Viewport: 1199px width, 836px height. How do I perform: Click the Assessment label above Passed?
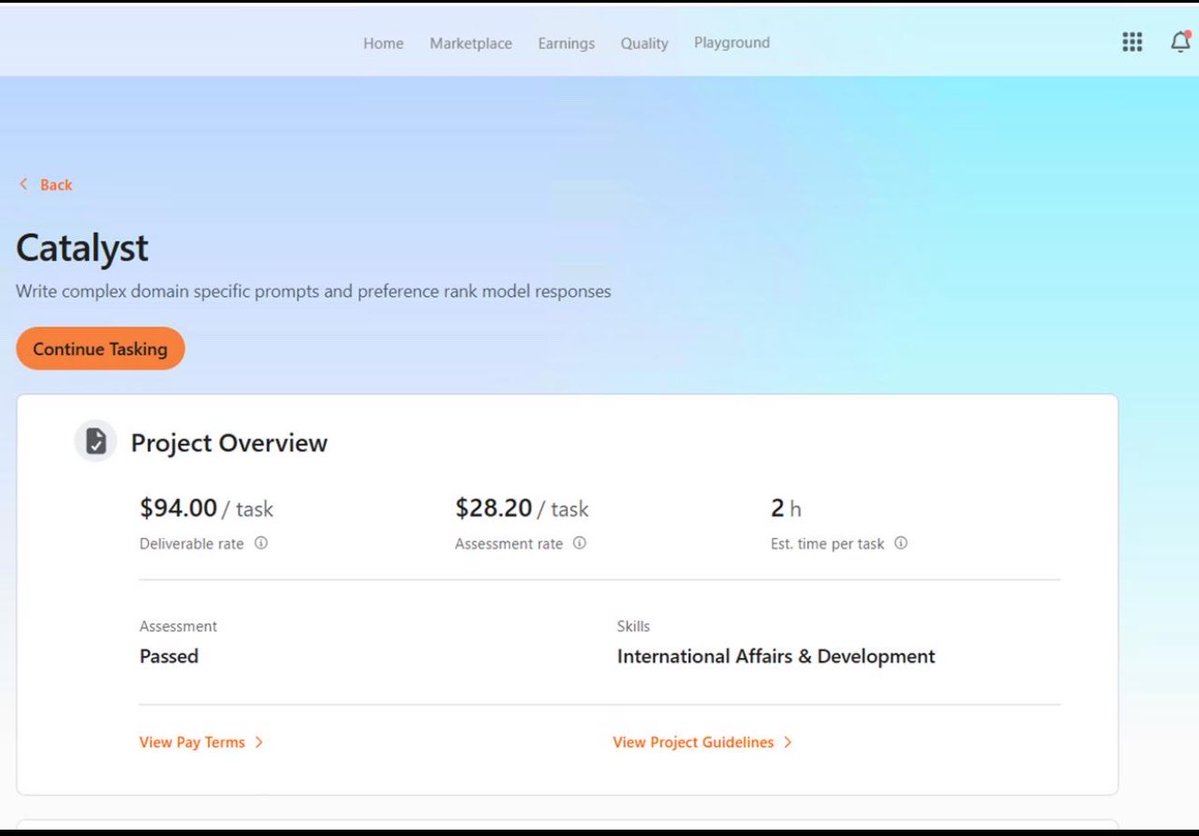[x=178, y=626]
